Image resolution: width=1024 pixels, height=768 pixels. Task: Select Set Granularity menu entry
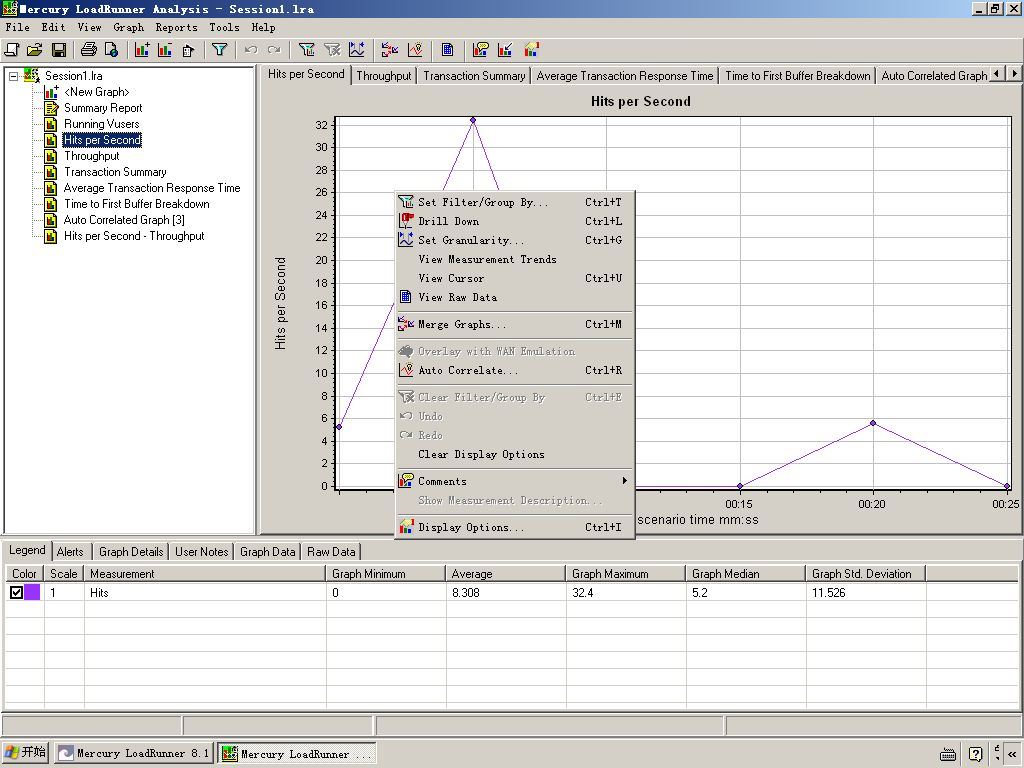pyautogui.click(x=515, y=240)
